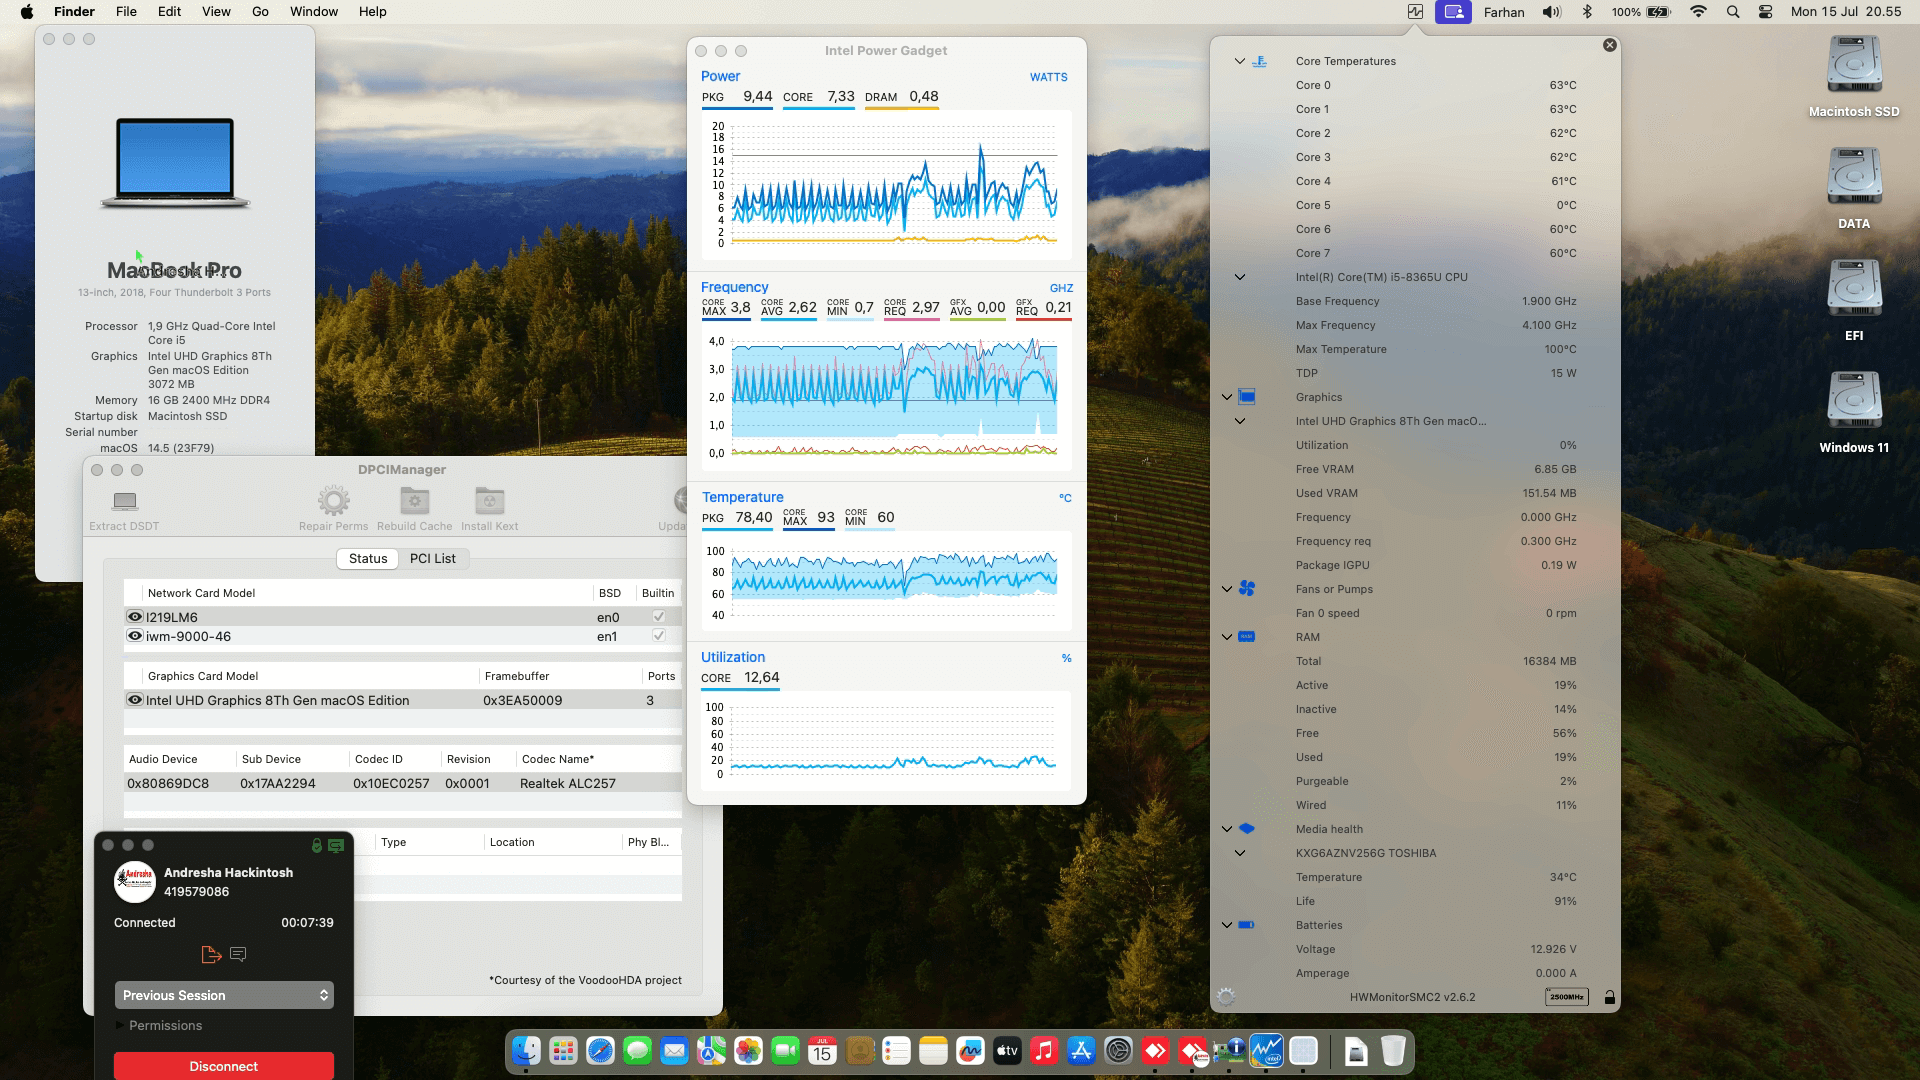The height and width of the screenshot is (1080, 1920).
Task: Open Spotlight search in menu bar
Action: tap(1733, 12)
